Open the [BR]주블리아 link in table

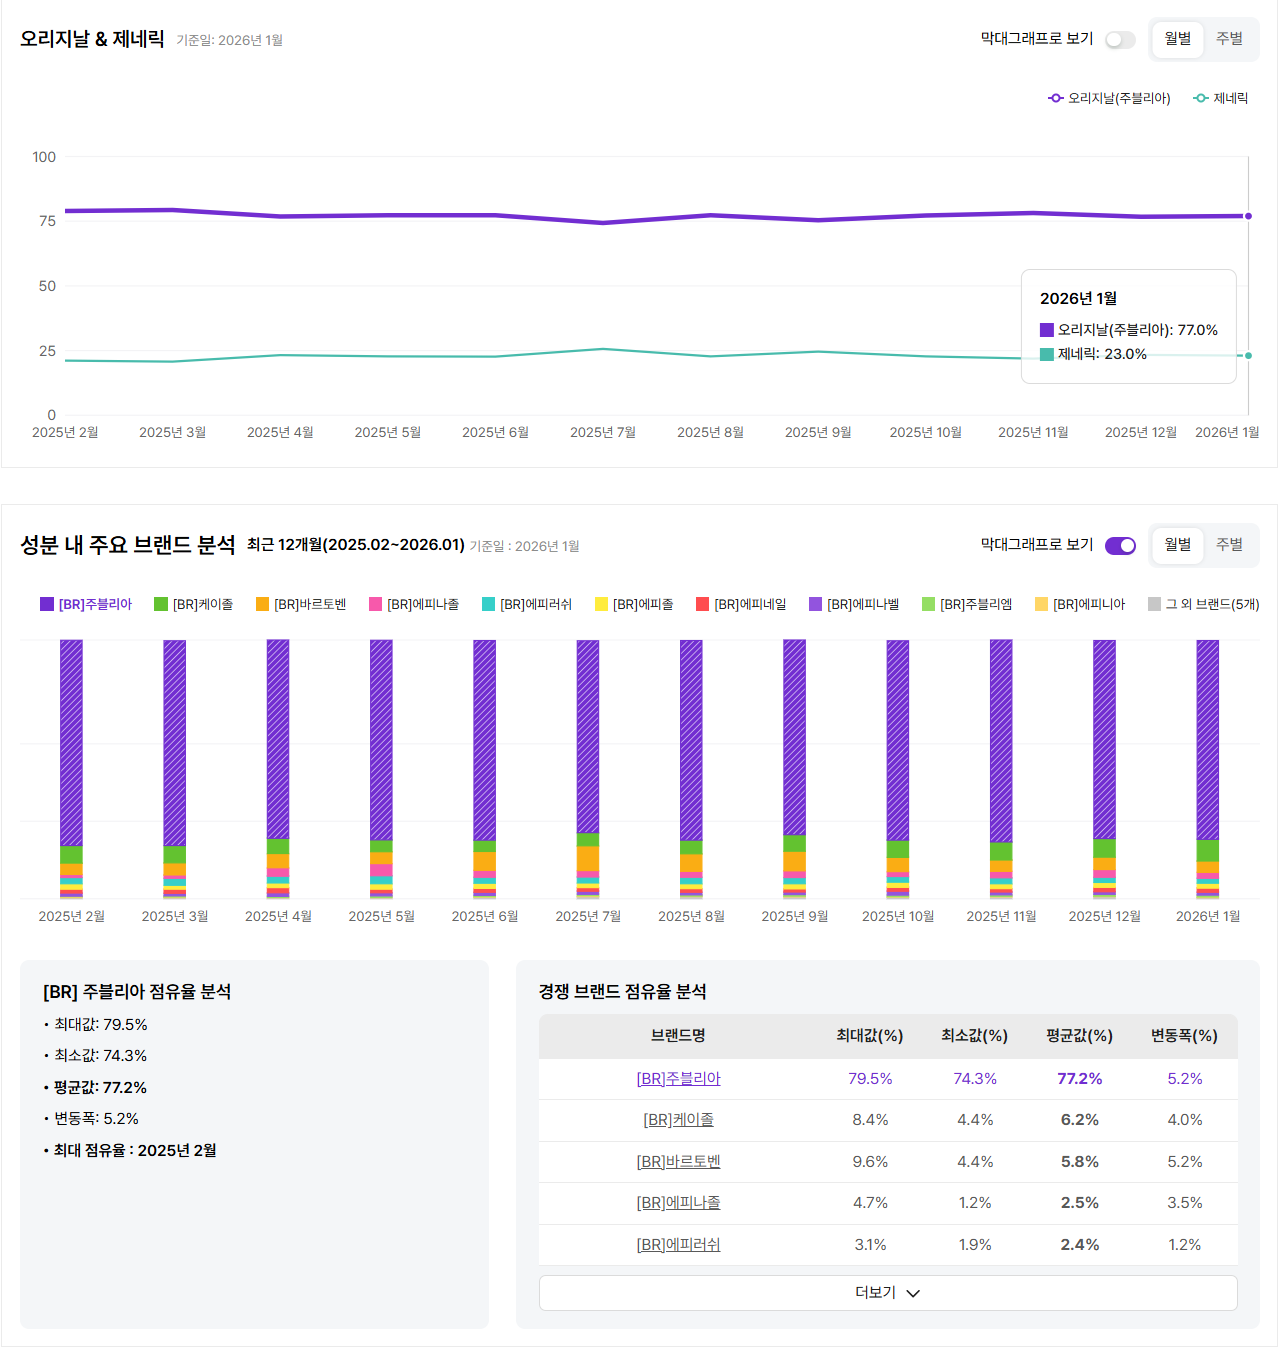[678, 1079]
